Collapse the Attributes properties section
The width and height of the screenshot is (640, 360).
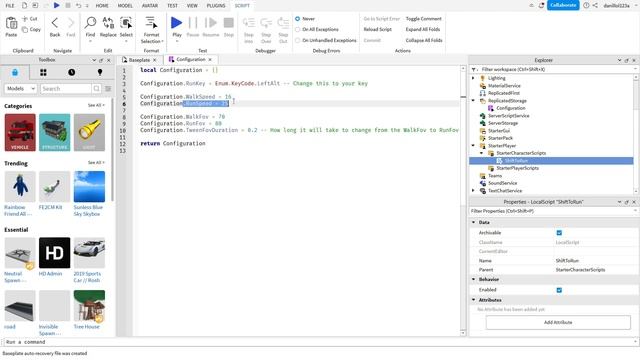(x=473, y=300)
